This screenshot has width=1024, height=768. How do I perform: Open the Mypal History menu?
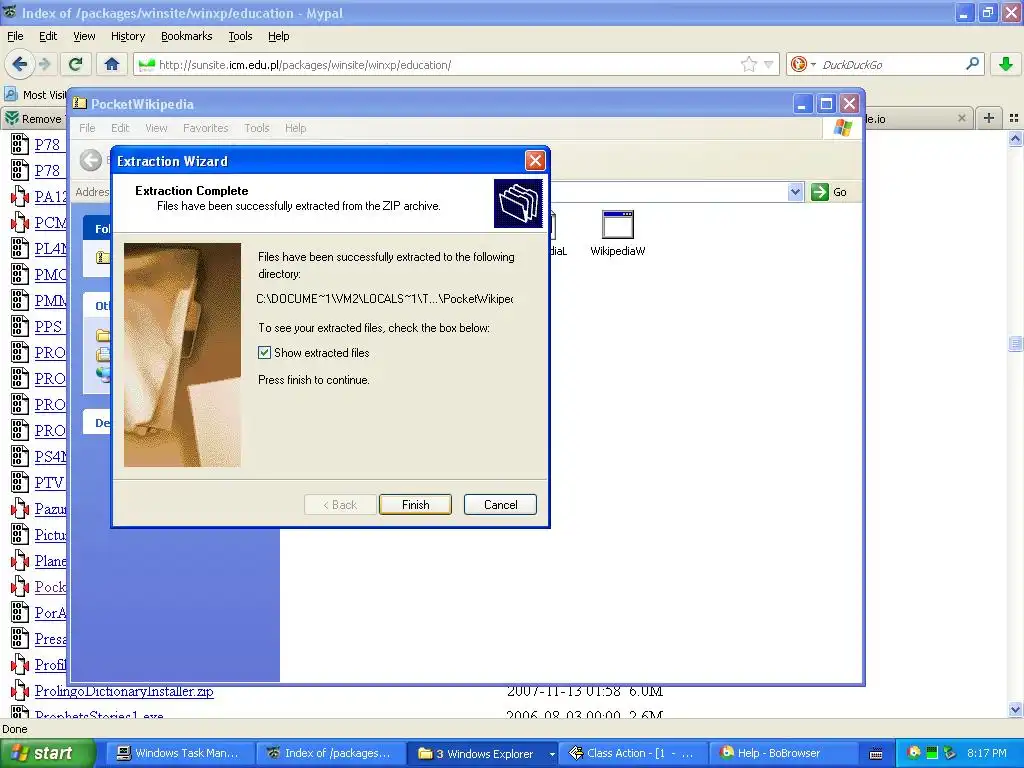[127, 36]
